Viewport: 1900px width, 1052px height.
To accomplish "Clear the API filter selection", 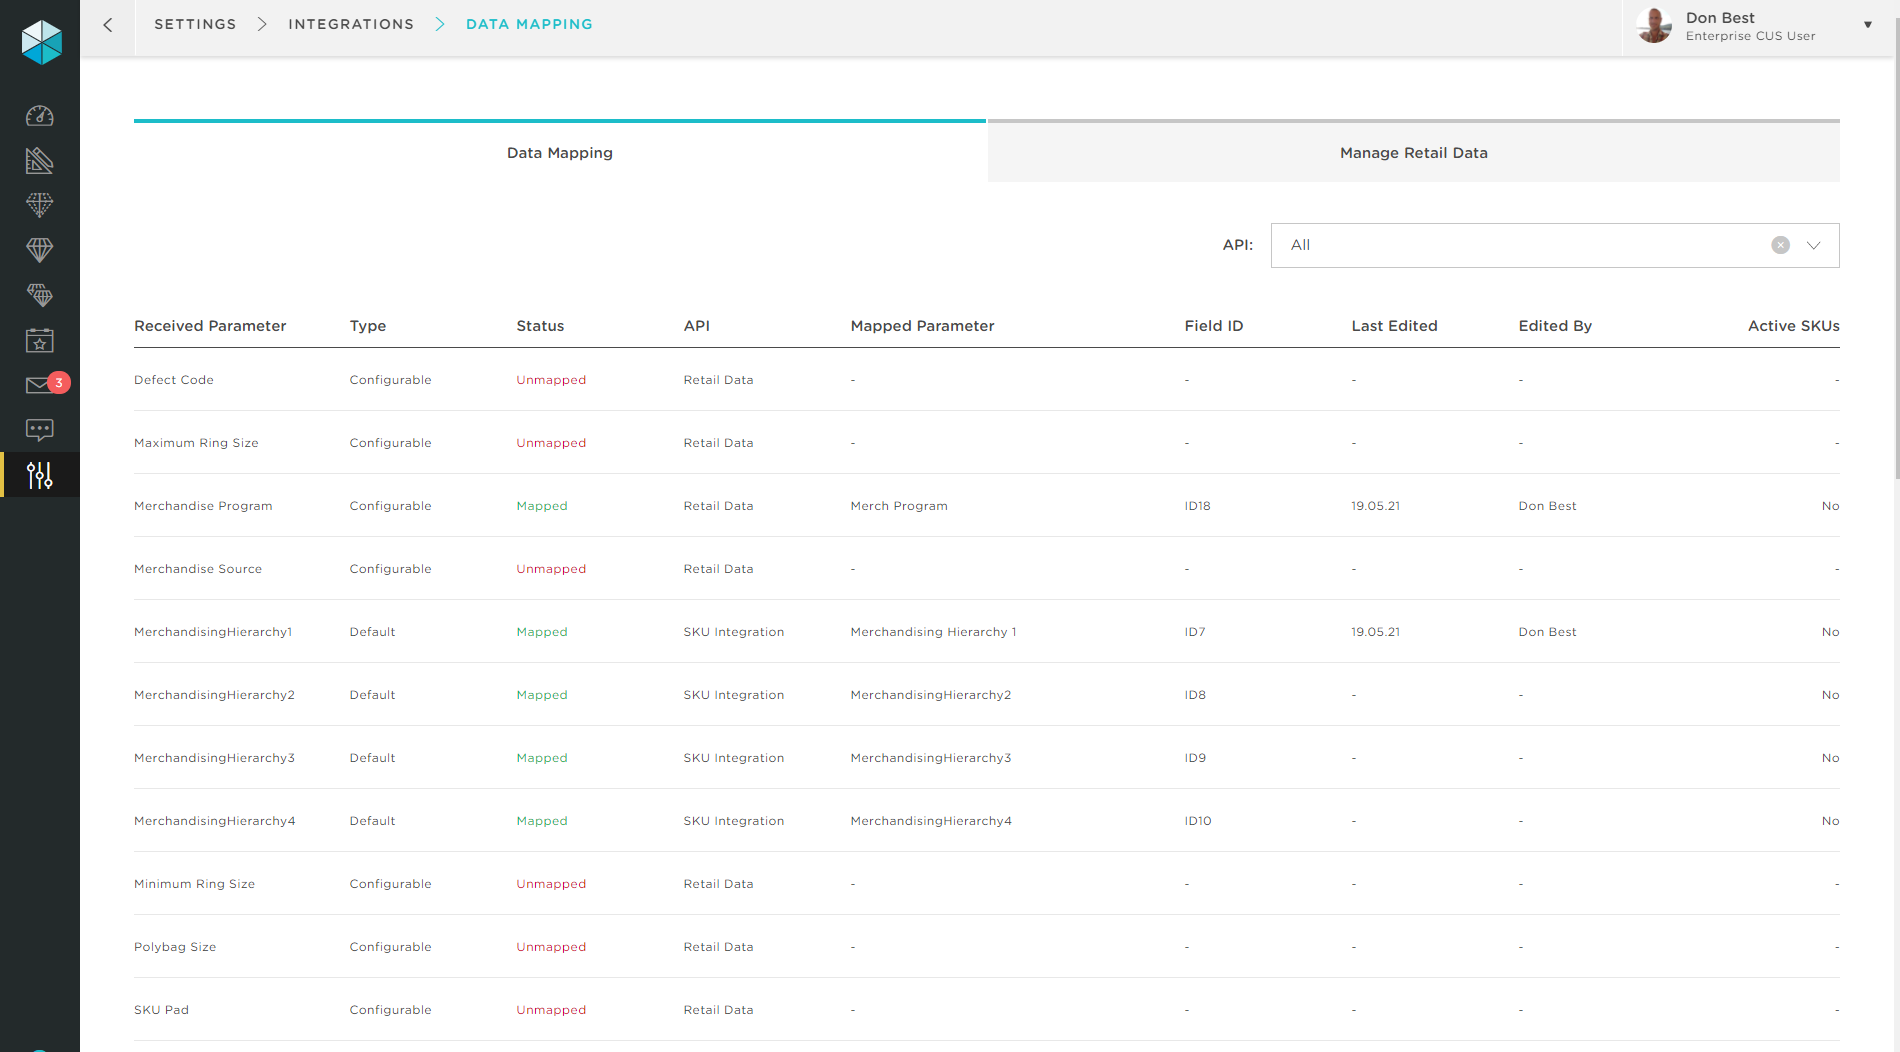I will (1780, 245).
